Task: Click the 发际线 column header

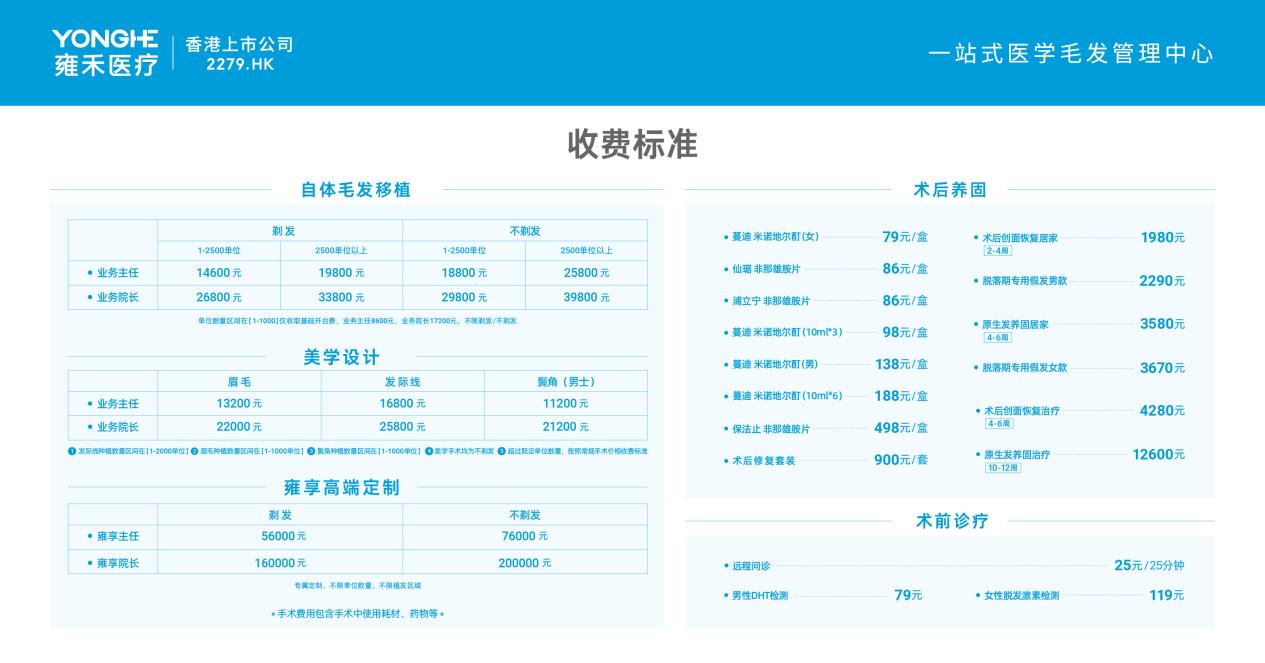Action: (402, 381)
